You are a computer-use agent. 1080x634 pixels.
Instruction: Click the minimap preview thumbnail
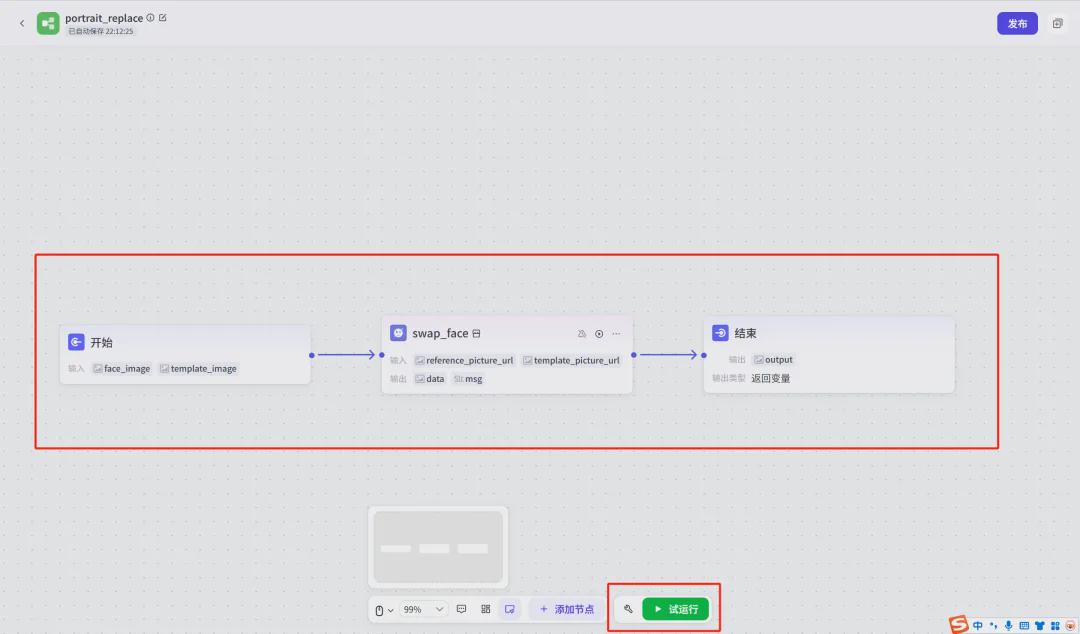coord(438,547)
